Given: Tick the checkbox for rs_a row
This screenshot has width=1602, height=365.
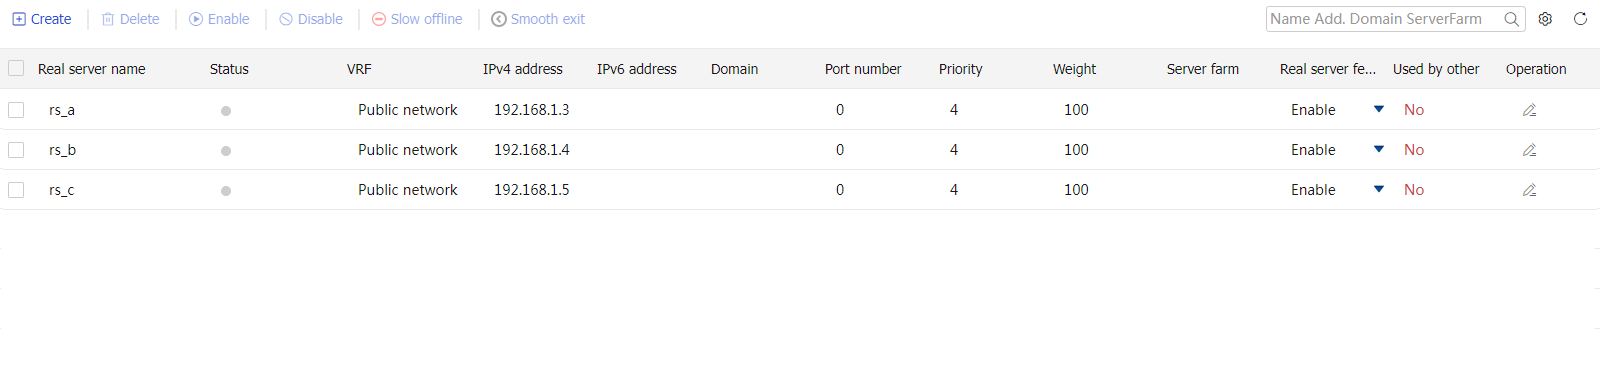Looking at the screenshot, I should [x=16, y=110].
